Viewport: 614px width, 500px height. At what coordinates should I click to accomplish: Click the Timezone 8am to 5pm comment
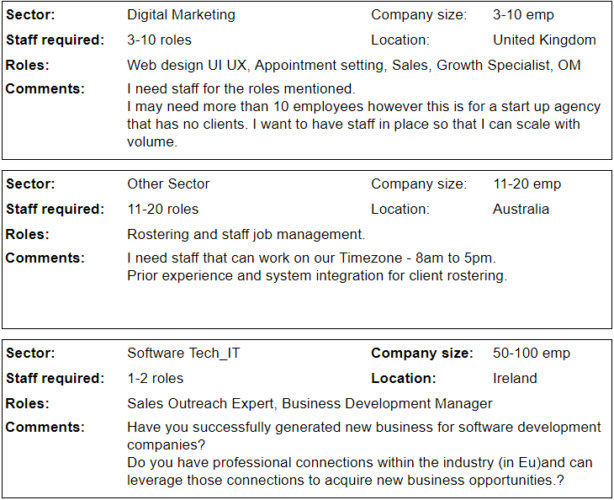coord(311,258)
